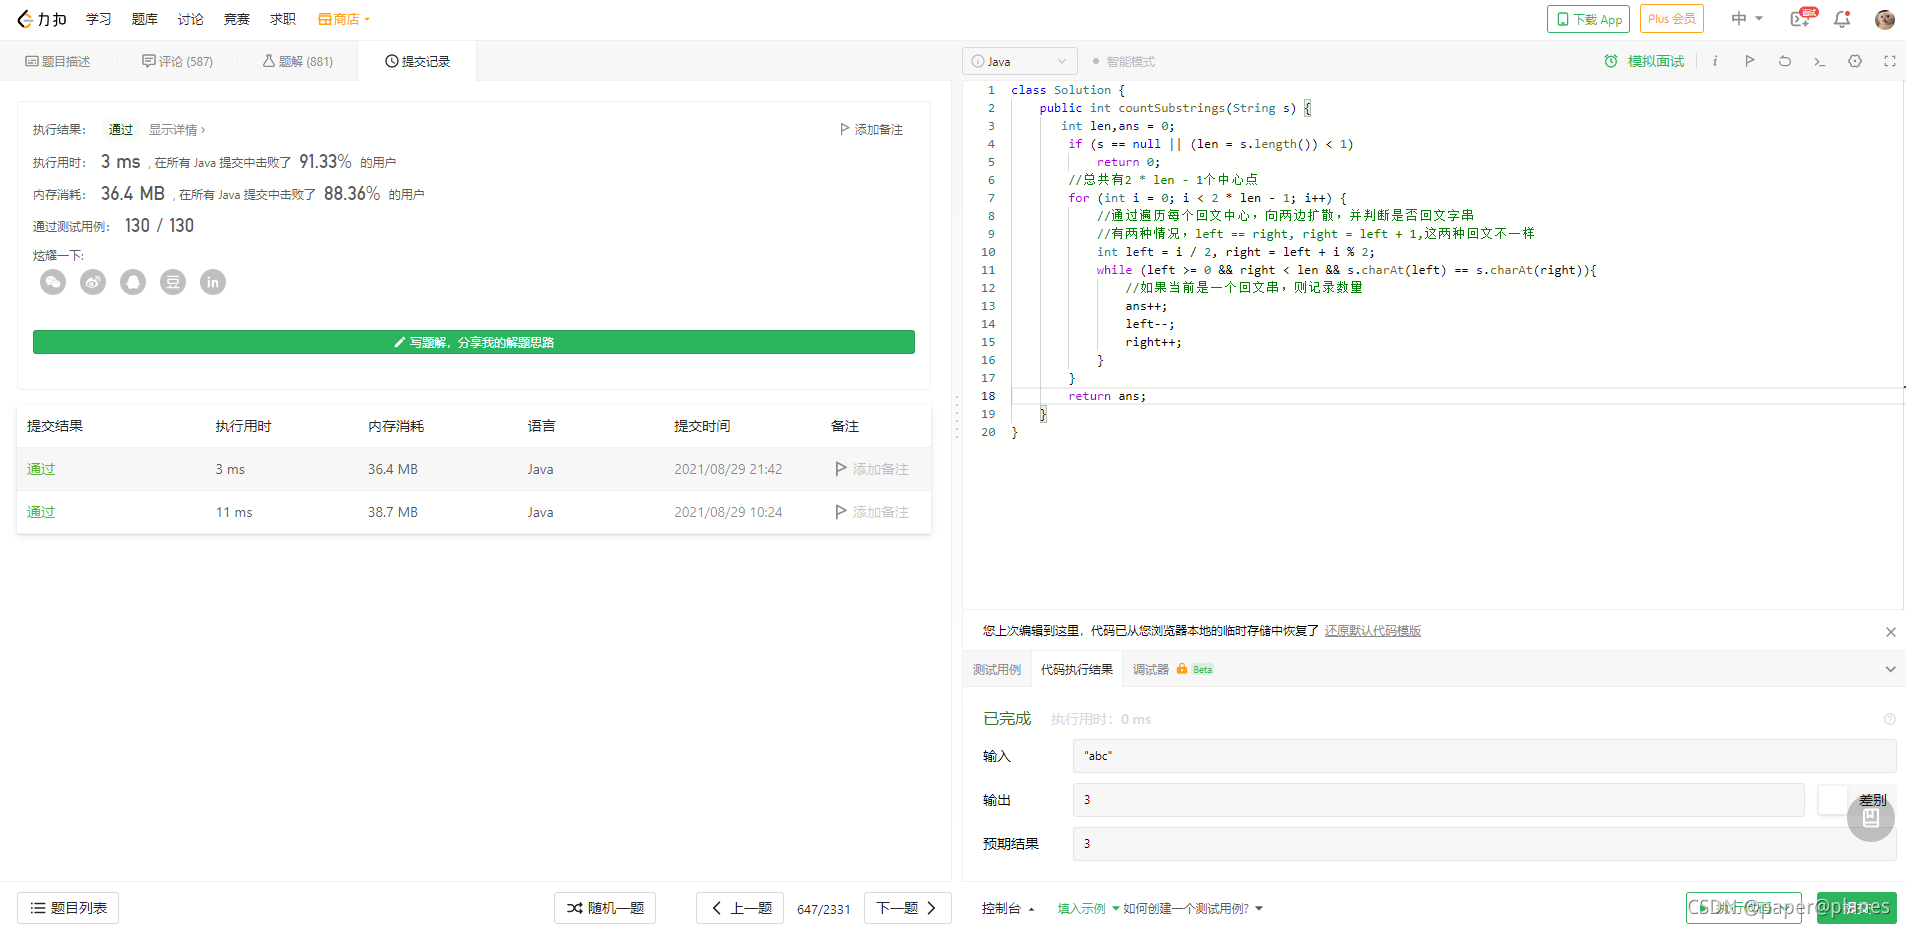The width and height of the screenshot is (1906, 928).
Task: Reset code with the revert icon
Action: click(1784, 61)
